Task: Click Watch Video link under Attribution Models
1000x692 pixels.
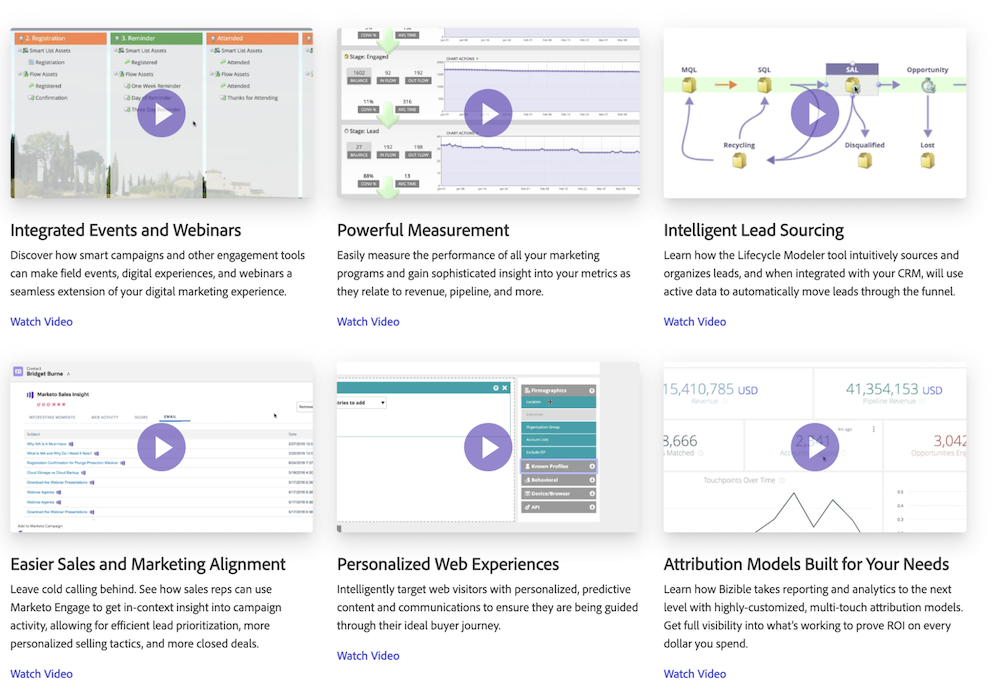Action: click(695, 674)
